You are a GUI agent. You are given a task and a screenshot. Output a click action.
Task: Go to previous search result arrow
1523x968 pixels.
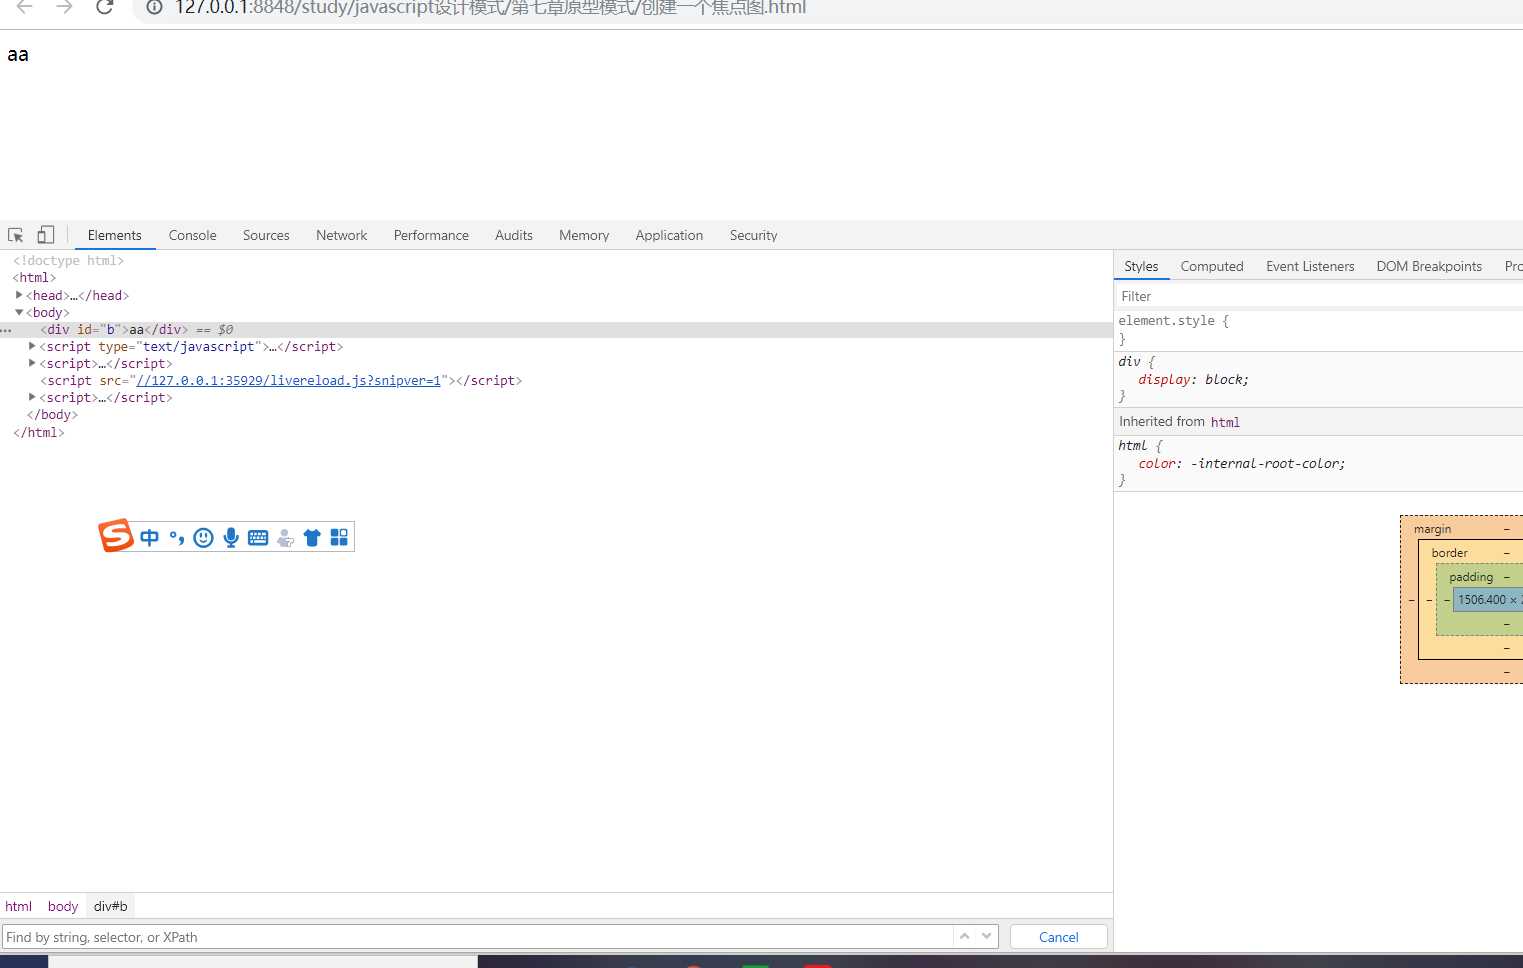pyautogui.click(x=965, y=936)
